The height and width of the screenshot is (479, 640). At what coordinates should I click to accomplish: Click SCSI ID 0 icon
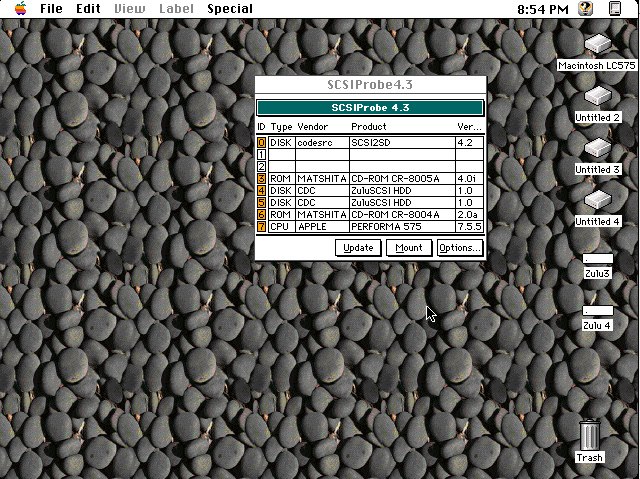[261, 142]
